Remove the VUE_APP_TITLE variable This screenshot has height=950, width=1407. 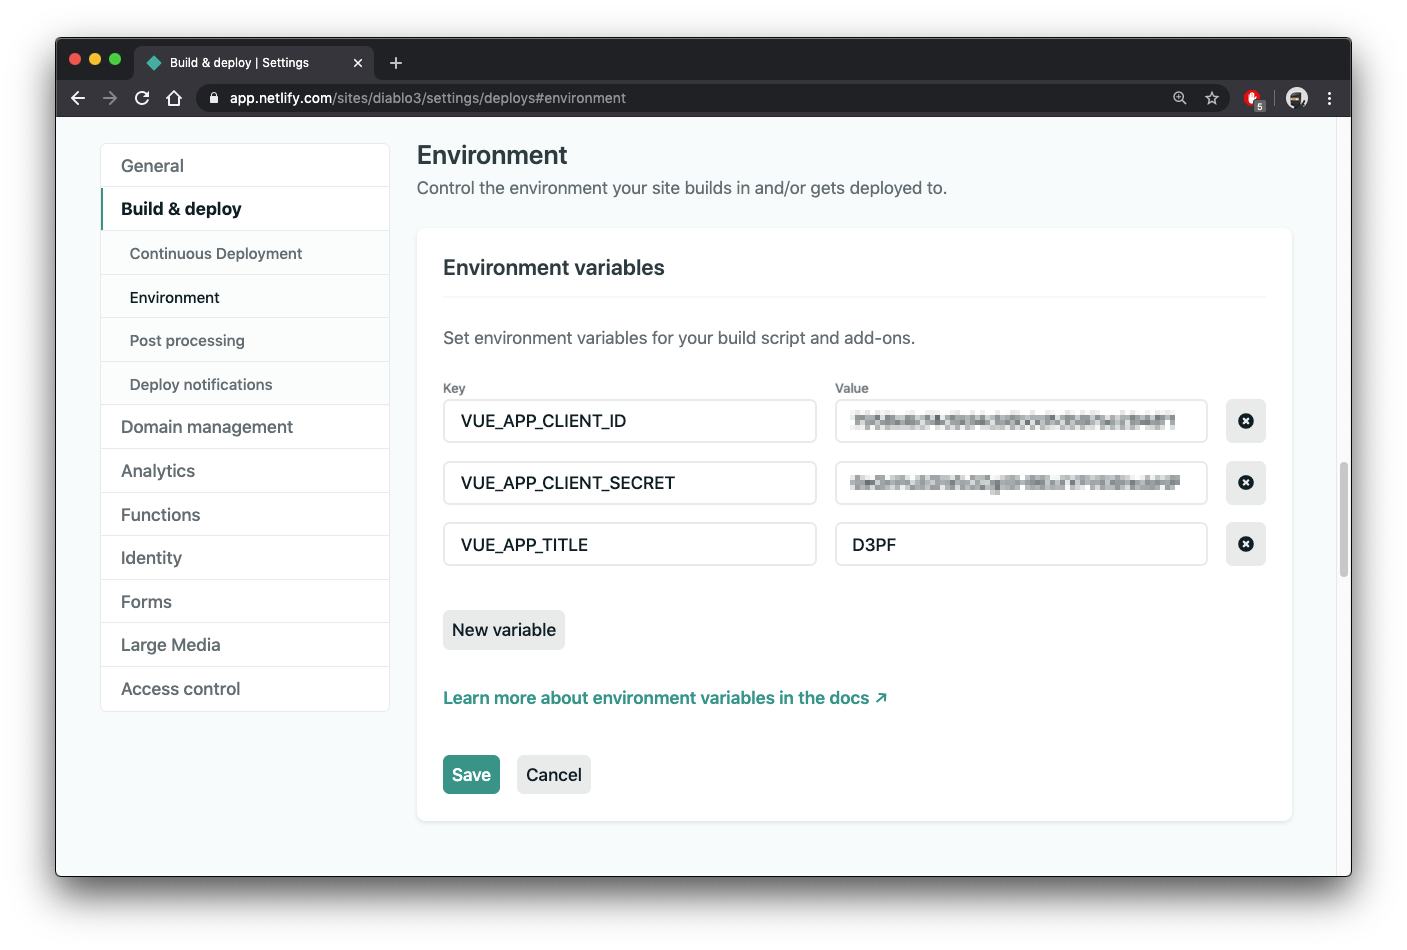[1245, 544]
